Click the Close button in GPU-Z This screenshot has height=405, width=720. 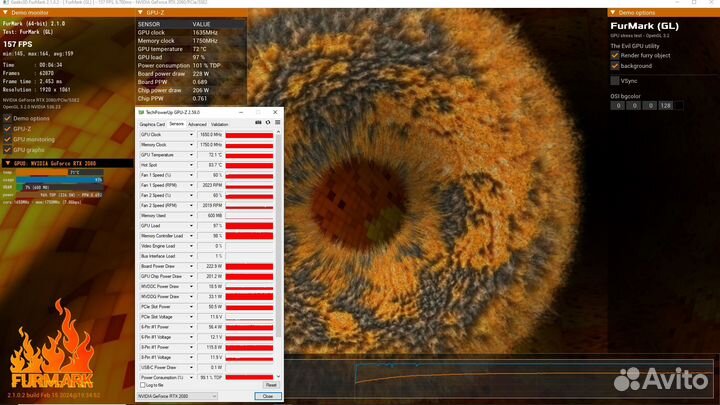point(268,396)
